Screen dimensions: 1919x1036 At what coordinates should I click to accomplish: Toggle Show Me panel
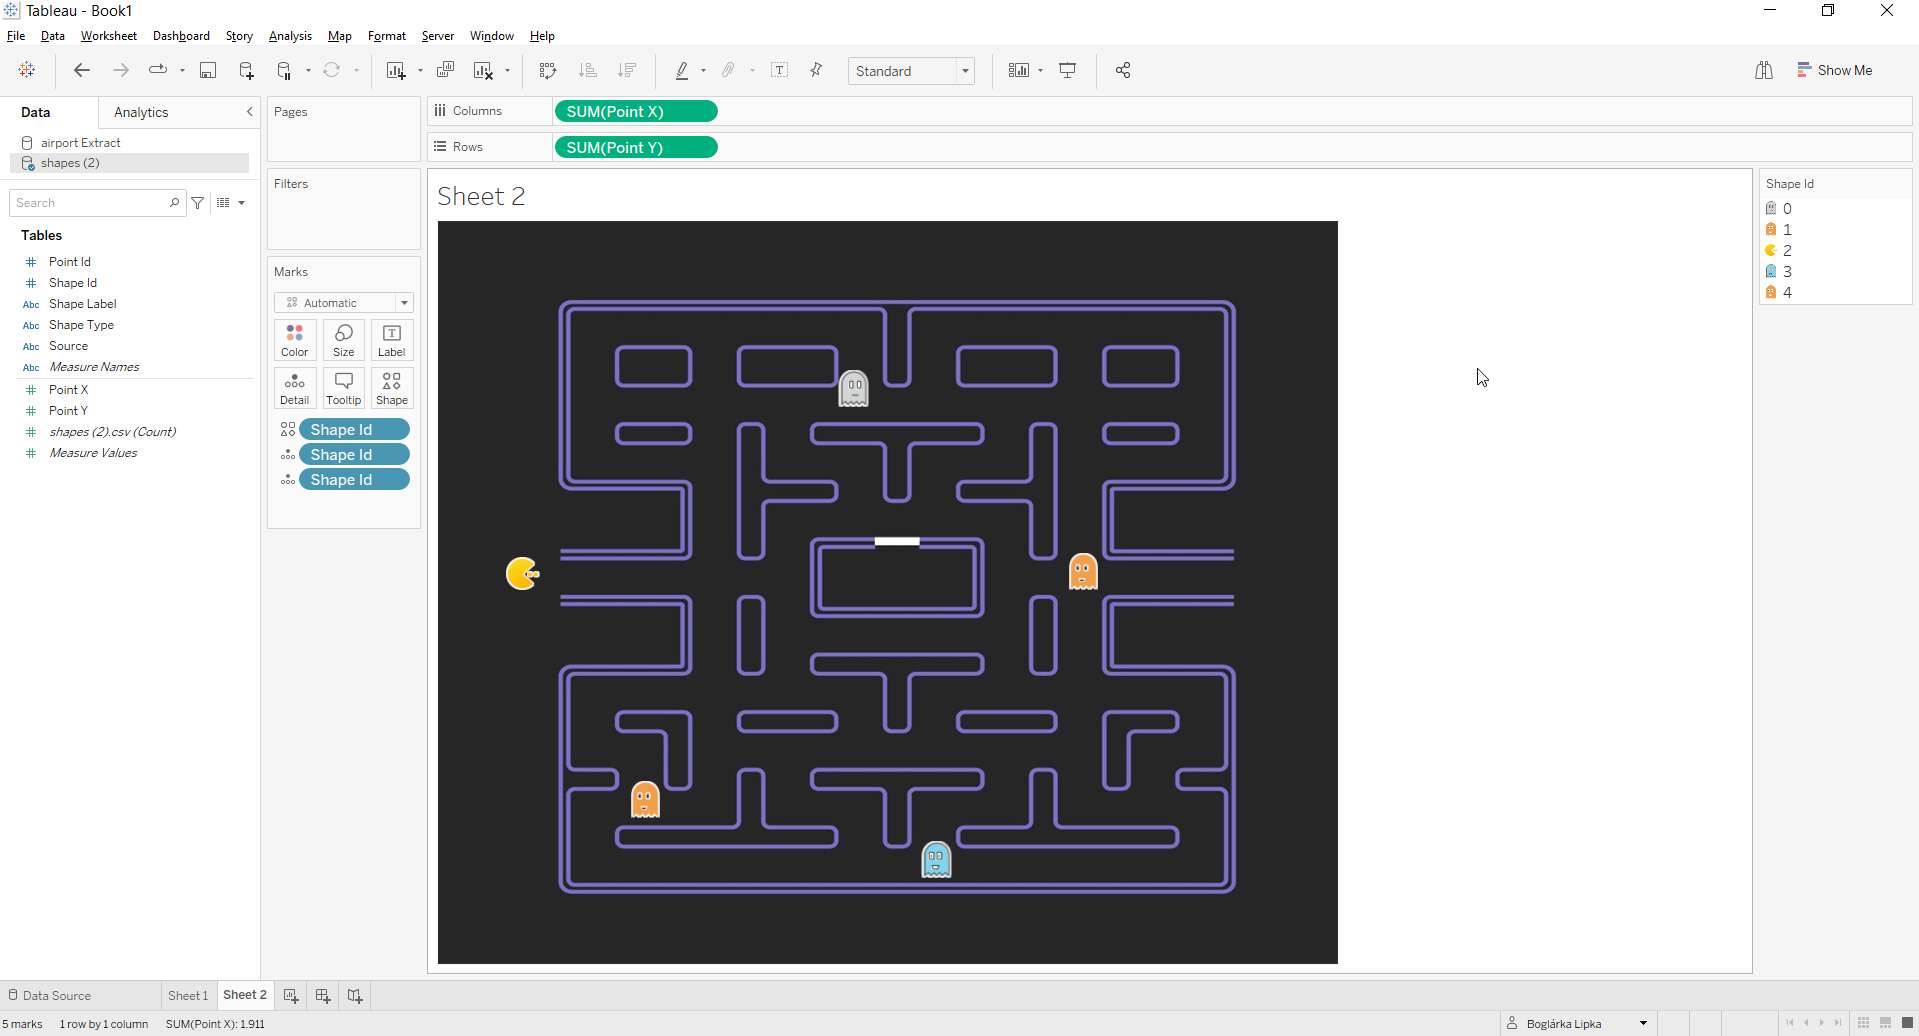[x=1834, y=70]
